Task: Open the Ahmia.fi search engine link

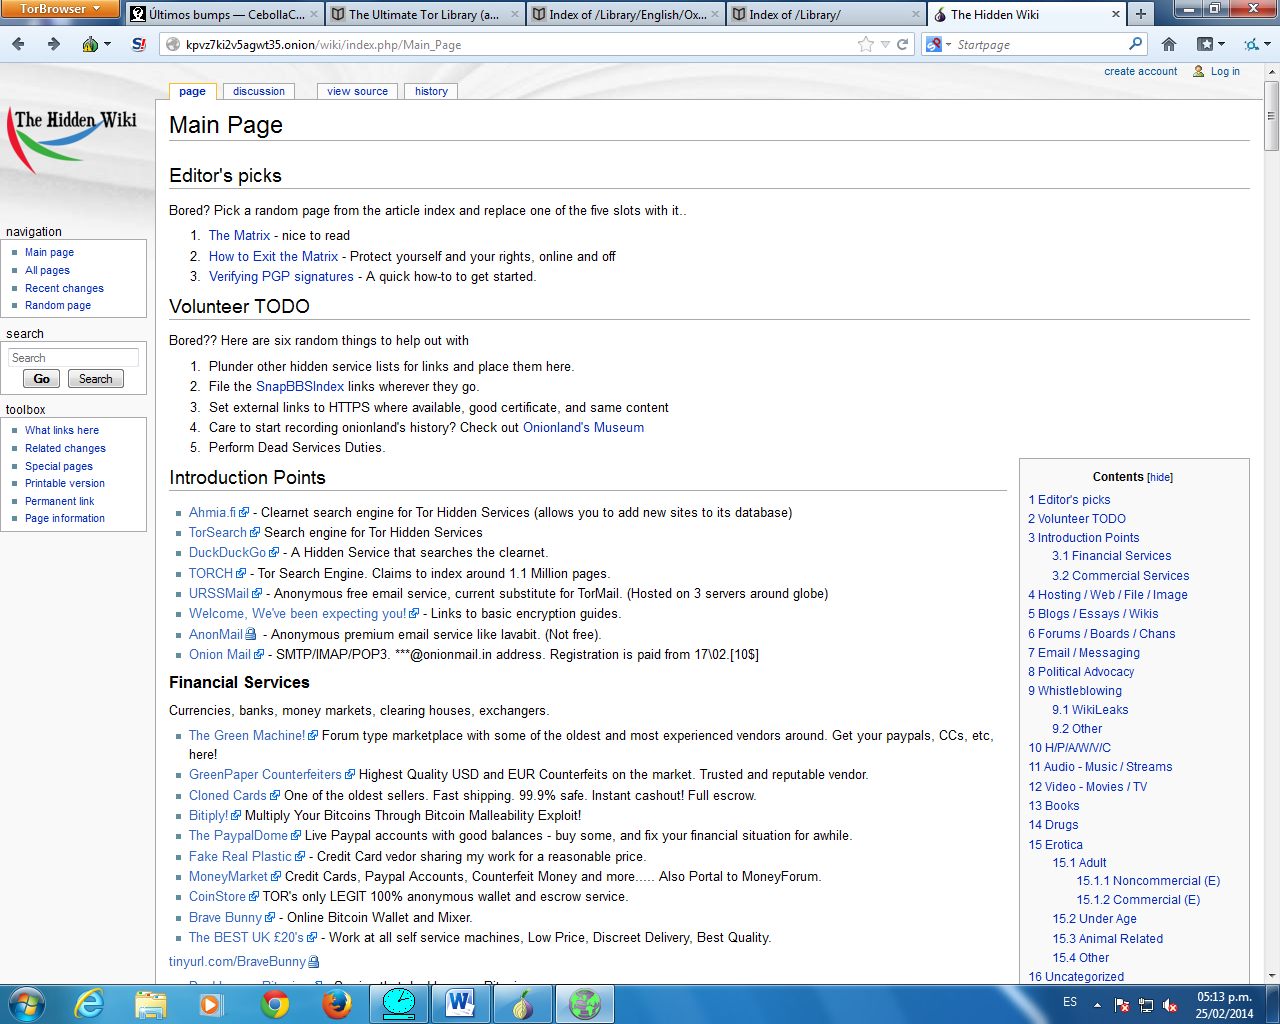Action: tap(212, 513)
